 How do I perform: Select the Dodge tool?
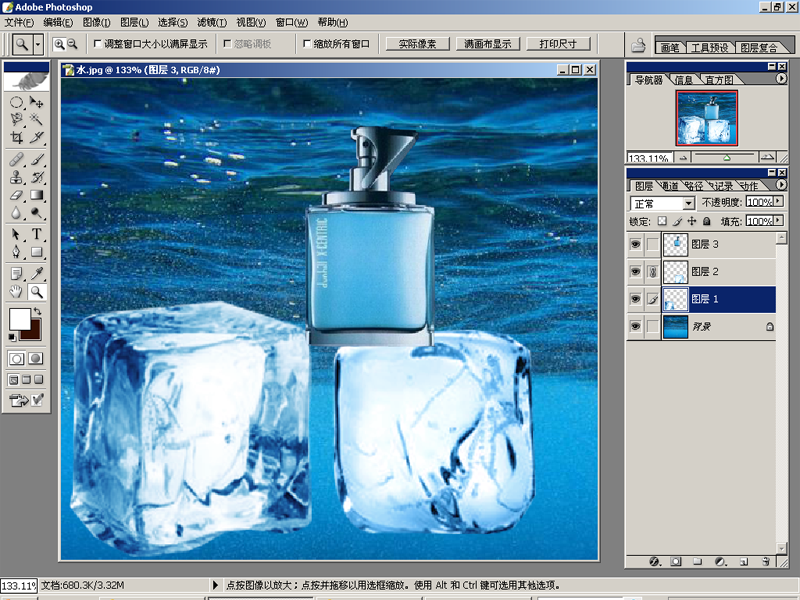(36, 212)
